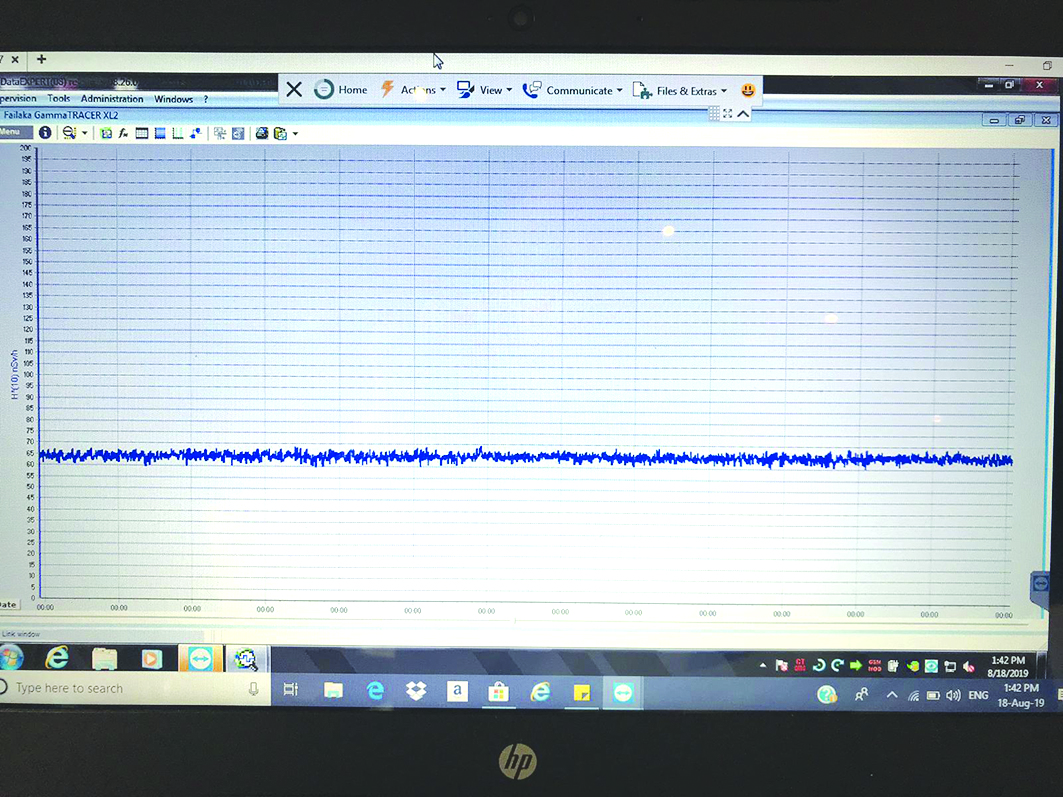1063x797 pixels.
Task: Click the magnifier zoom tool icon
Action: point(69,132)
